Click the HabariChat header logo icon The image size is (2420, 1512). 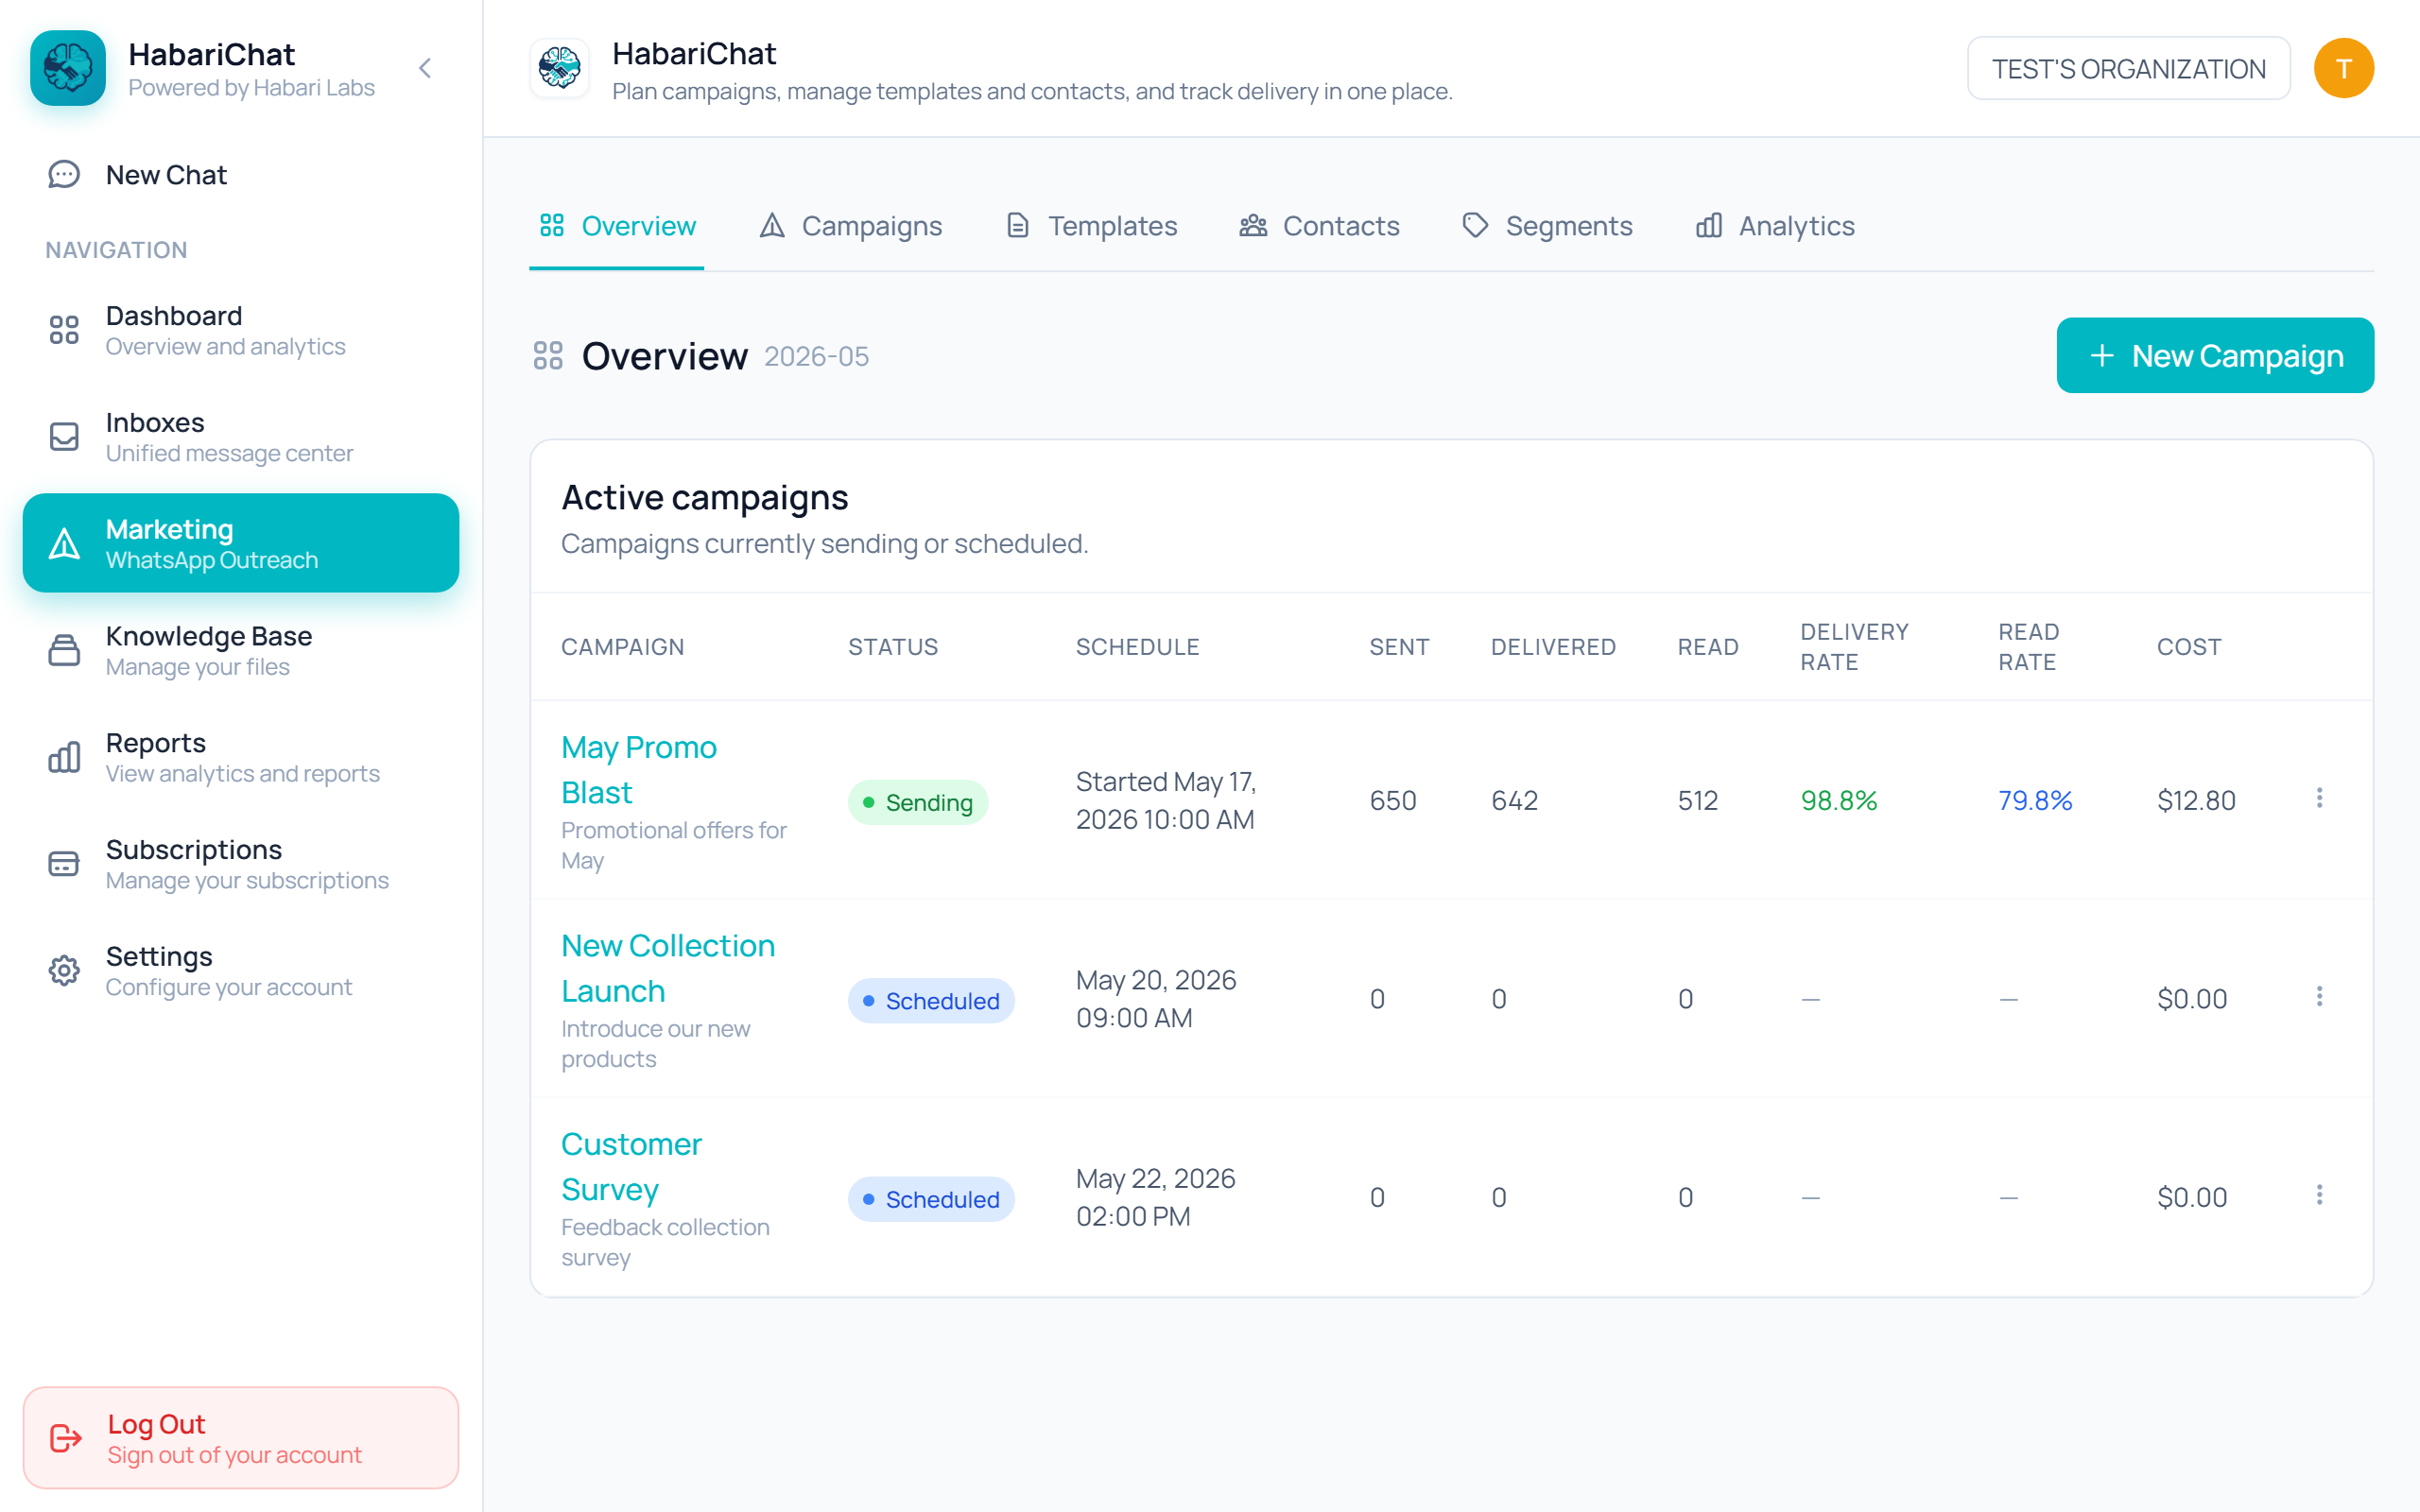pyautogui.click(x=559, y=68)
